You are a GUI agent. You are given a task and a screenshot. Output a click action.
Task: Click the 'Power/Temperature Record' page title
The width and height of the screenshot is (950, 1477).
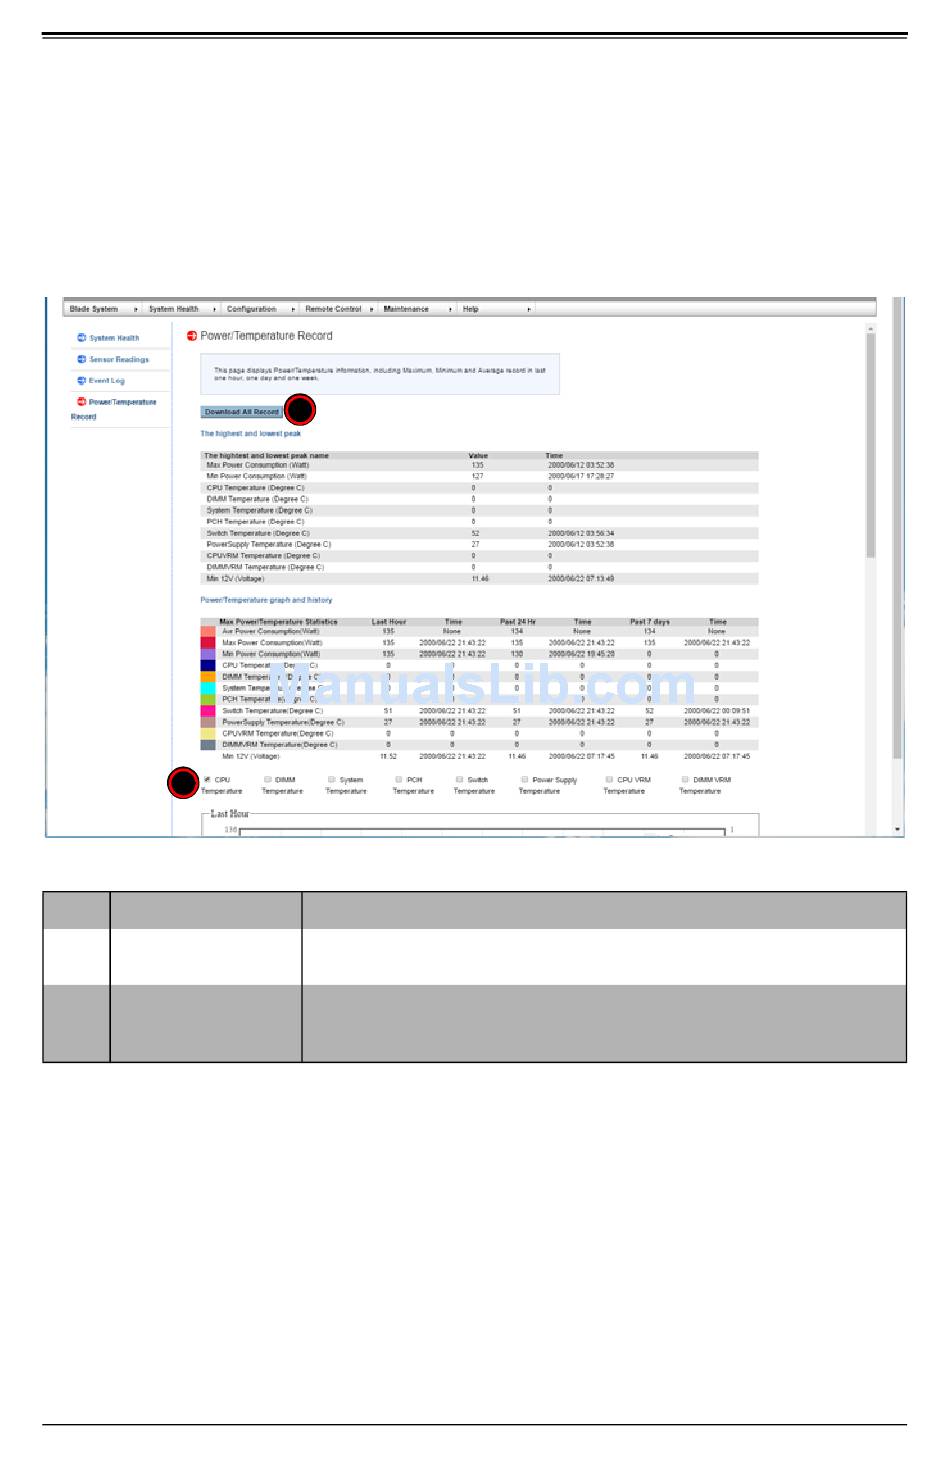pos(266,336)
